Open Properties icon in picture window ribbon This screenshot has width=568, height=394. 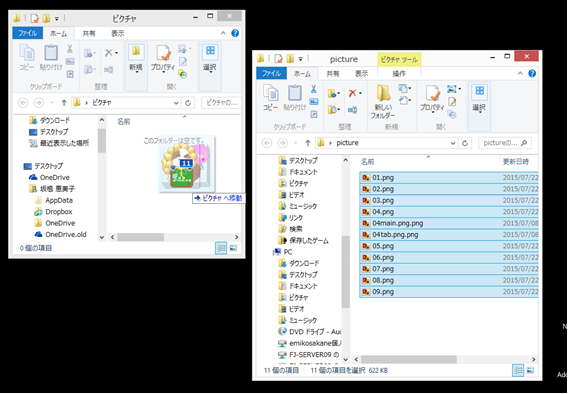[433, 93]
